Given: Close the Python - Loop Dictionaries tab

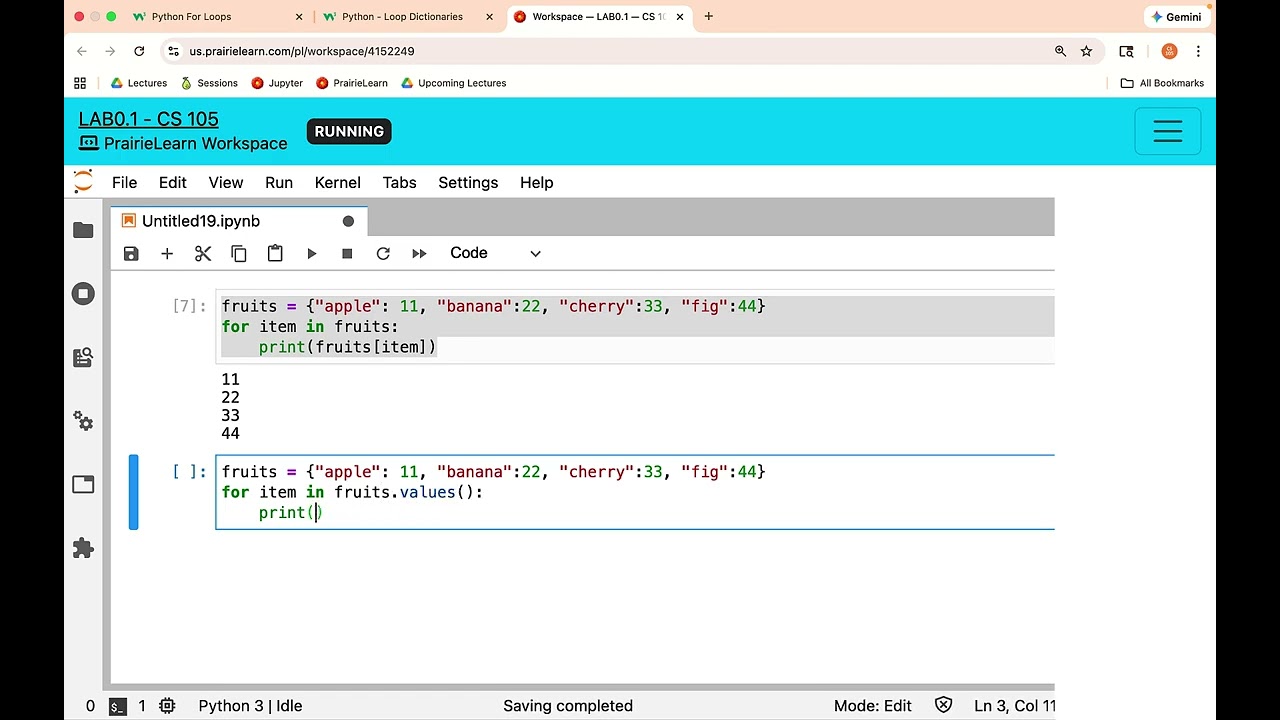Looking at the screenshot, I should 490,17.
